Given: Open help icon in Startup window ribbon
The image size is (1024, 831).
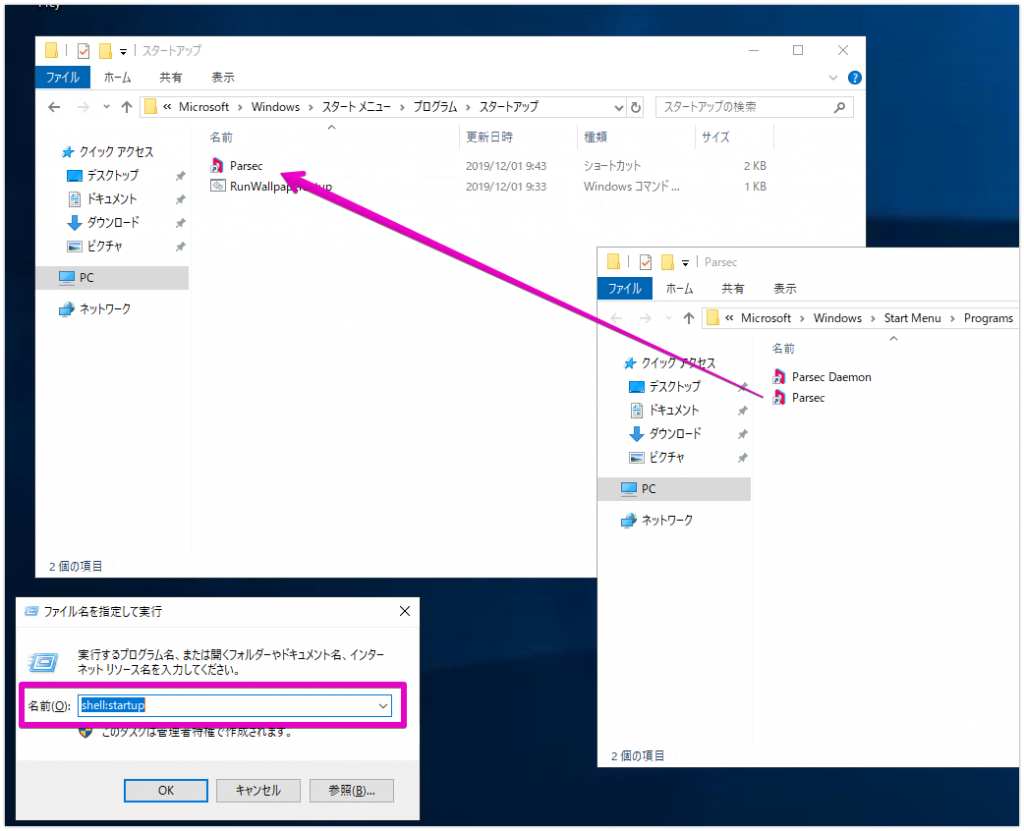Looking at the screenshot, I should [853, 77].
